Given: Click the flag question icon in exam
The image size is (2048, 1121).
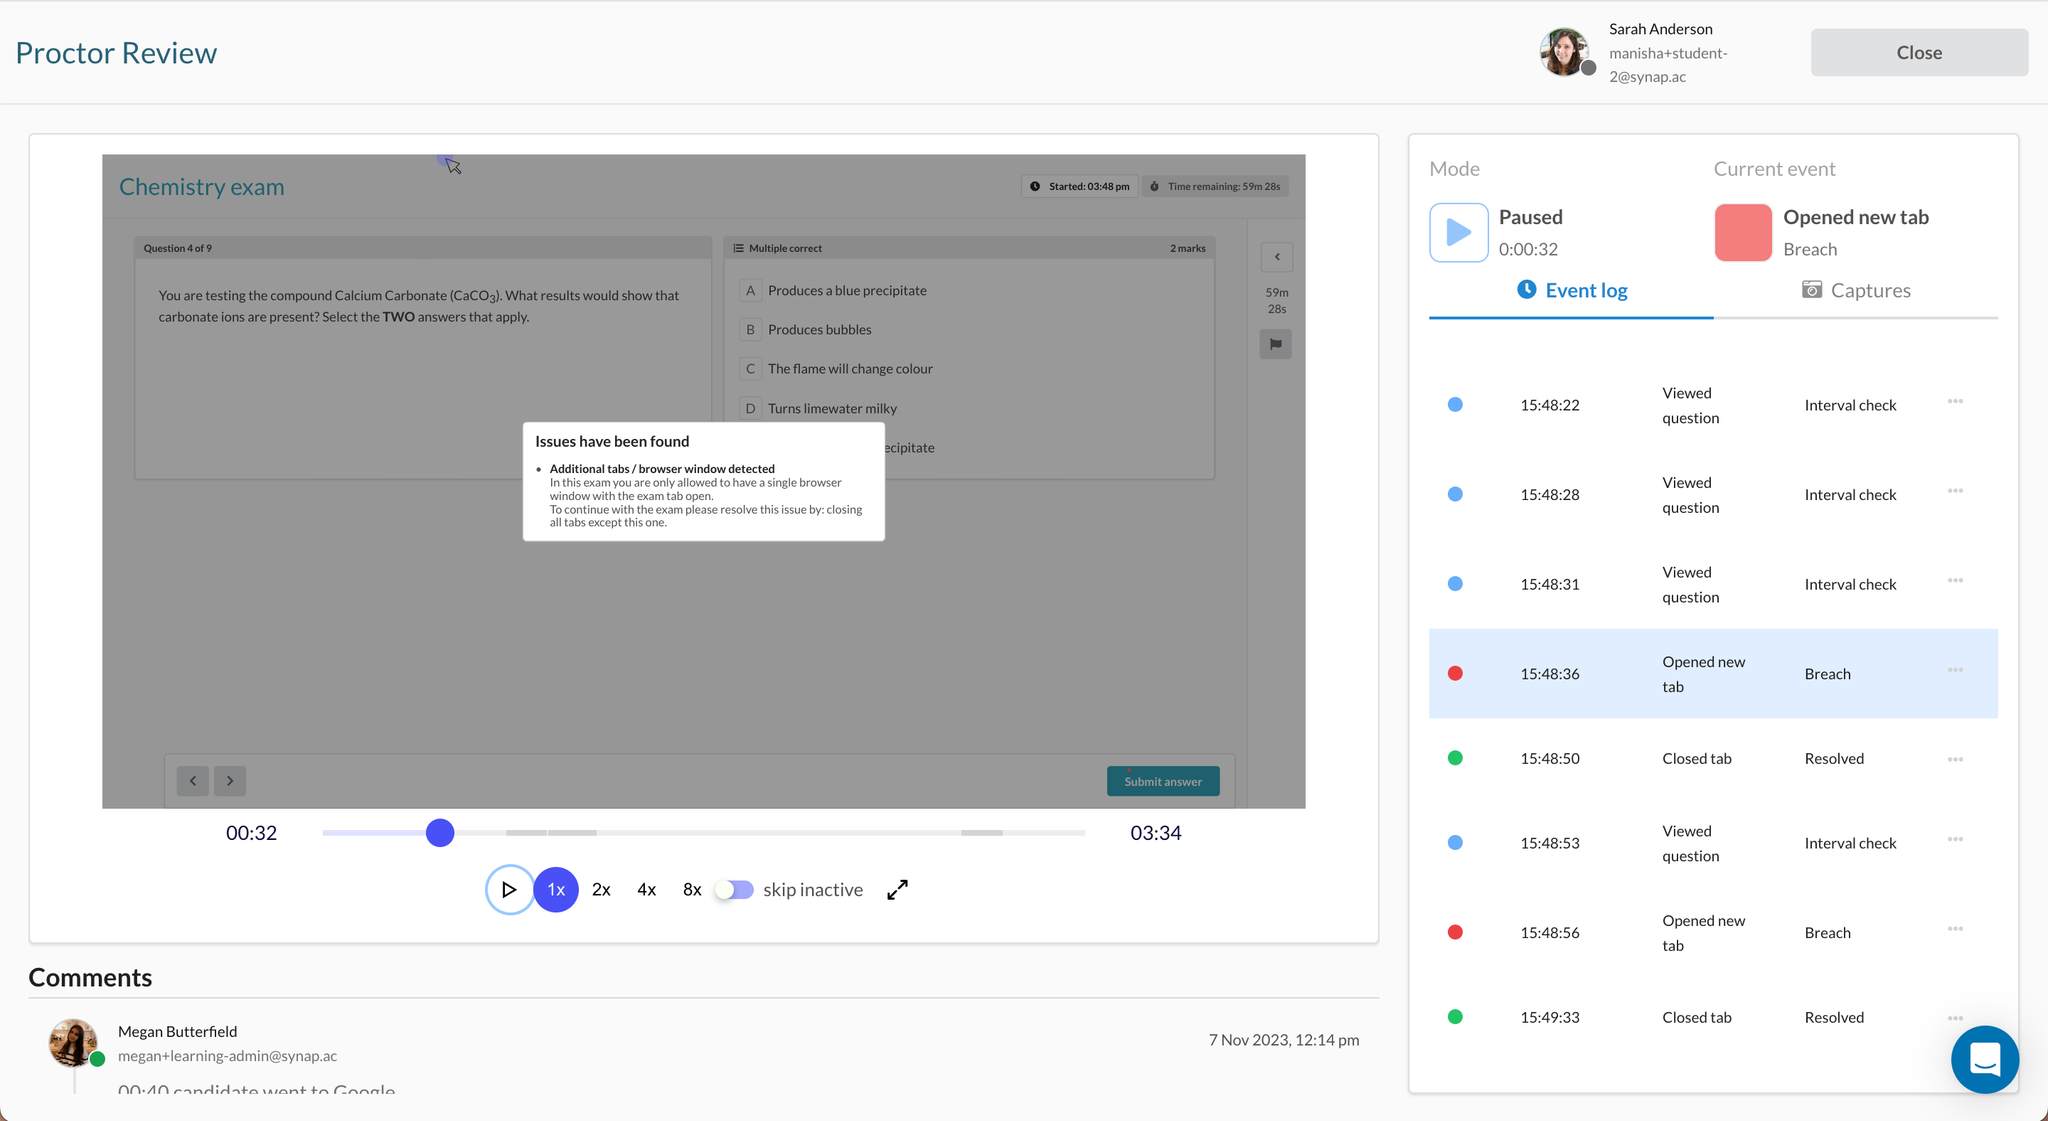Looking at the screenshot, I should (1275, 344).
